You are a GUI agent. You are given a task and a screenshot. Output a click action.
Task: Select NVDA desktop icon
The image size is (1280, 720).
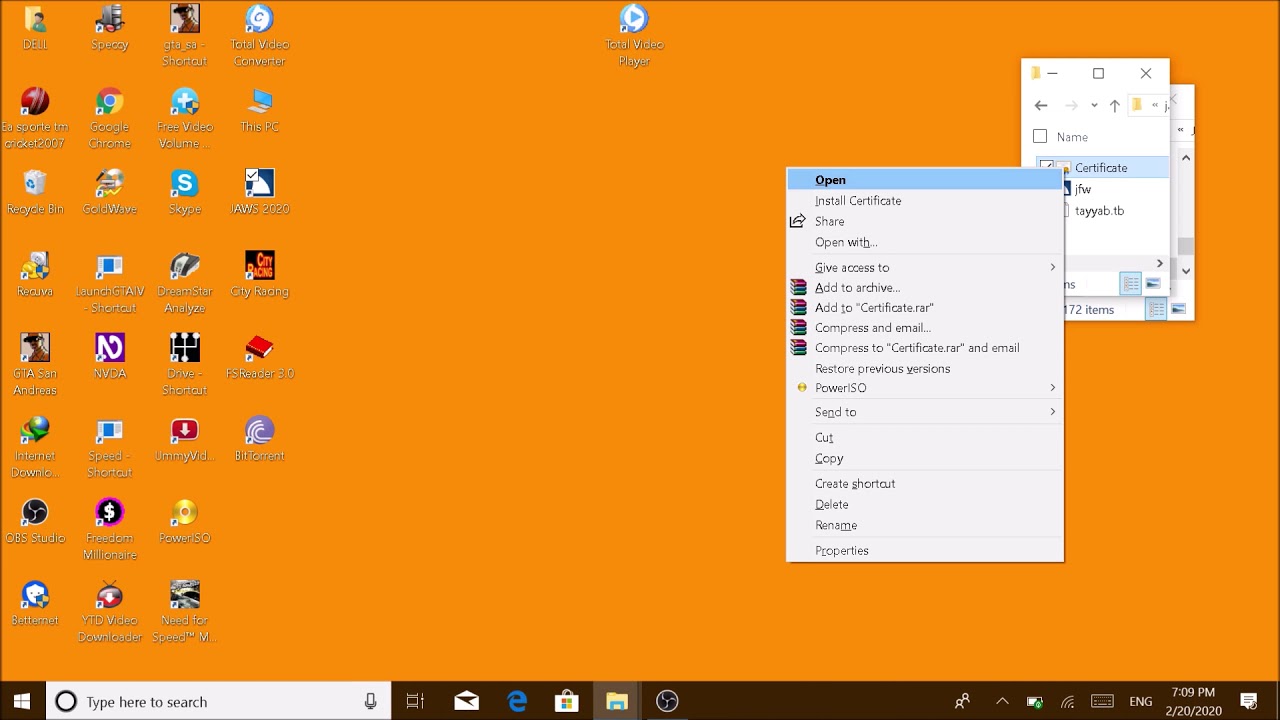(110, 357)
